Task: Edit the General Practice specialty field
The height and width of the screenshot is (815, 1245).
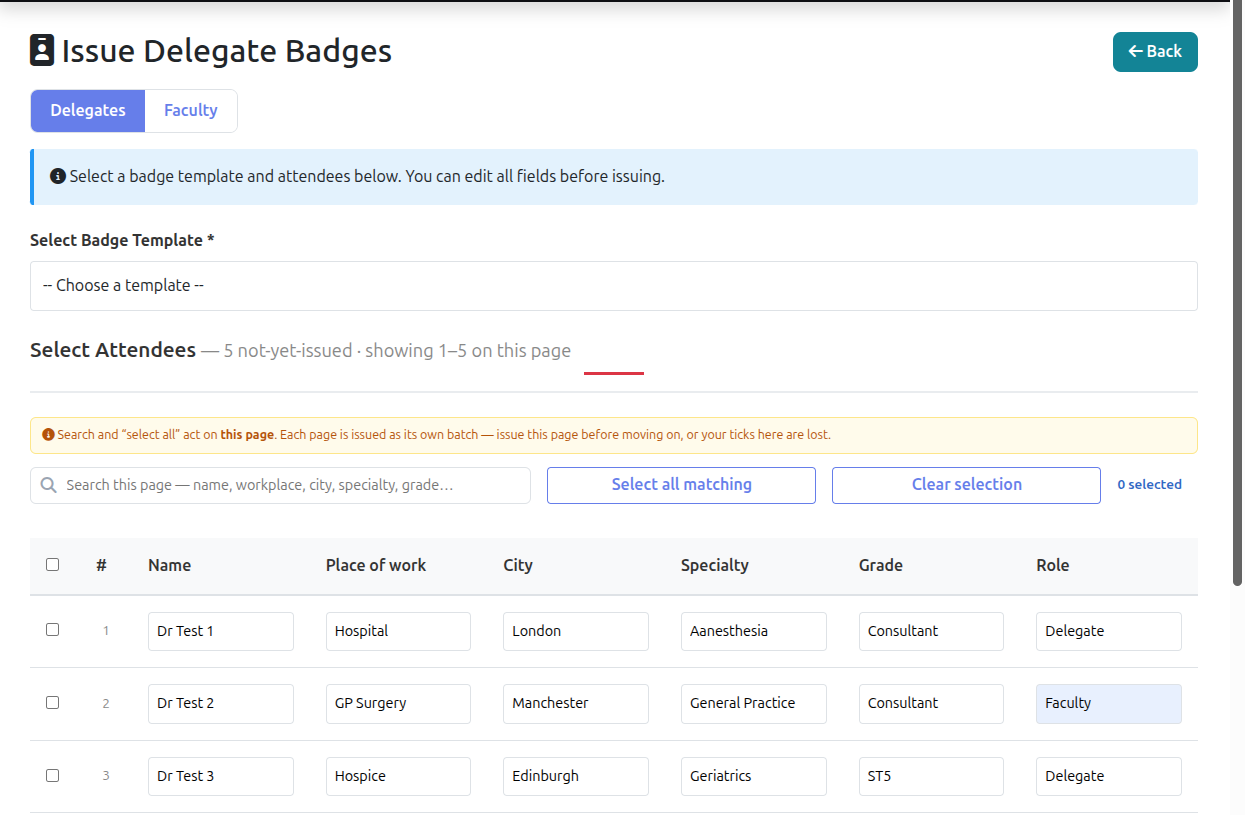Action: 754,704
